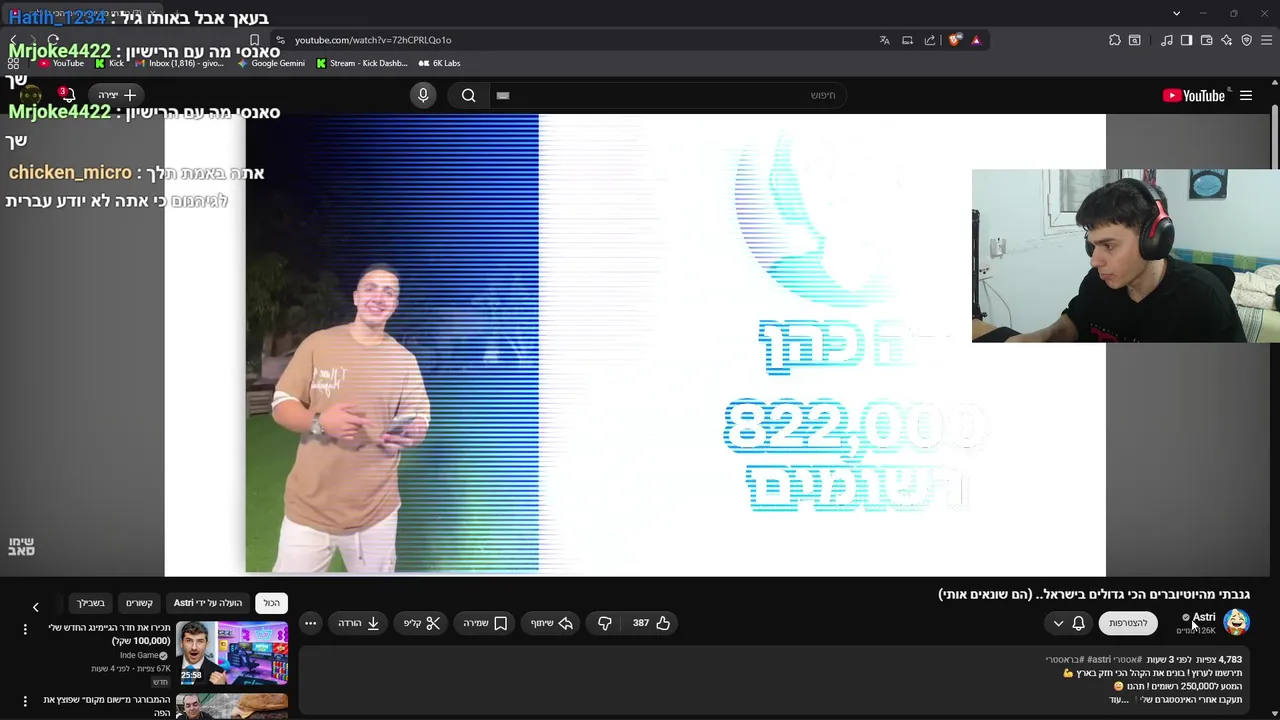Click the YouTube logo

pos(1194,96)
